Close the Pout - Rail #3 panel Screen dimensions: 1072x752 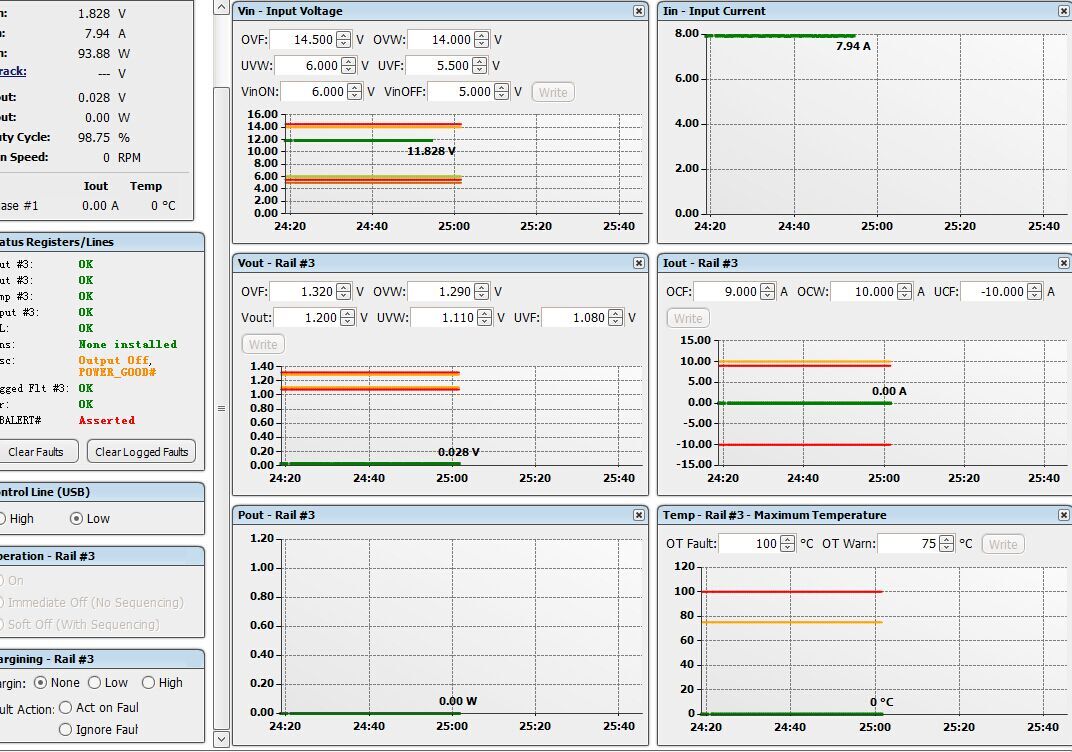639,515
